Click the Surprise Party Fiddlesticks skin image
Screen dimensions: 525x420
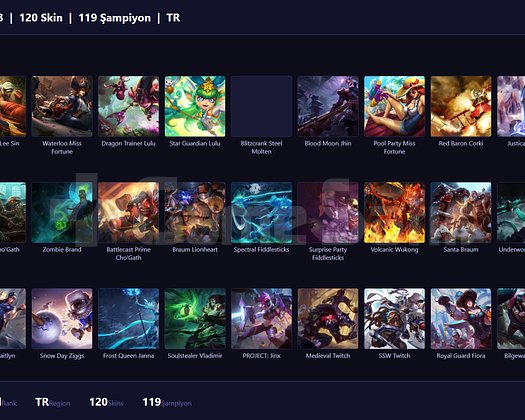click(x=328, y=212)
